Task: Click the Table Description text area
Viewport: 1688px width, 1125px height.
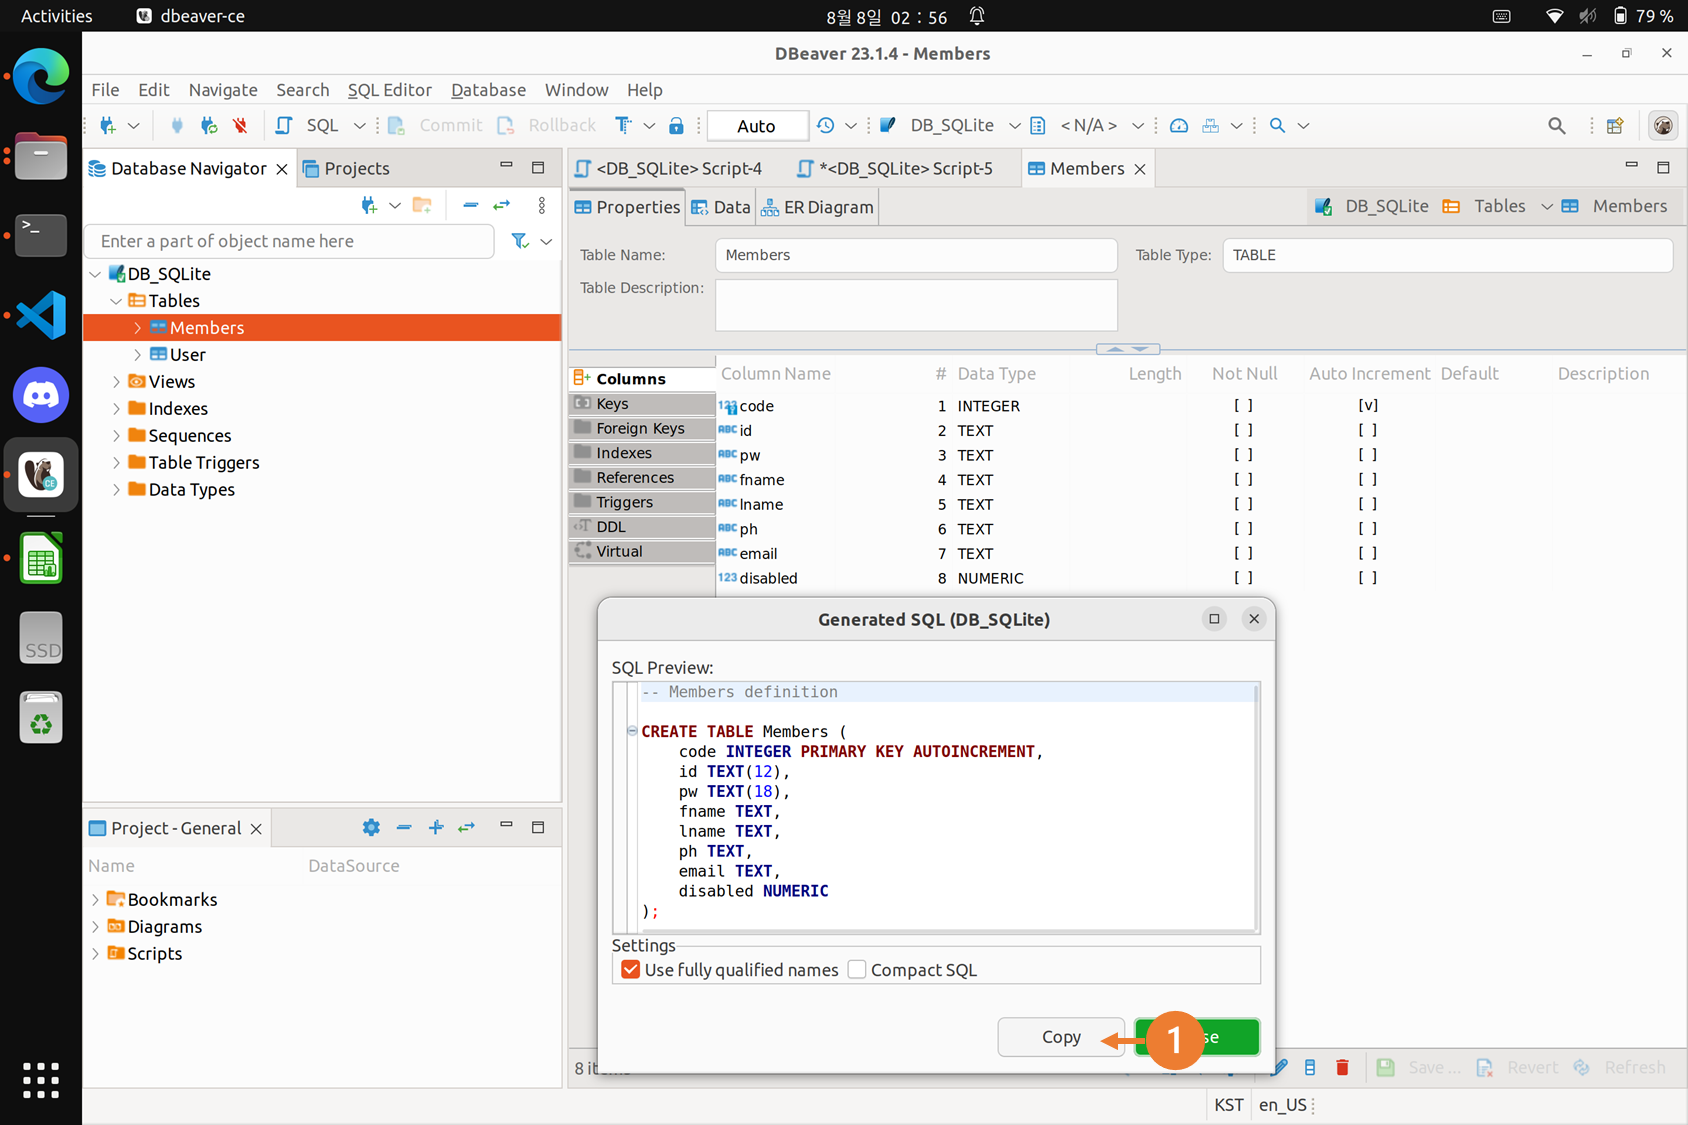Action: (x=916, y=305)
